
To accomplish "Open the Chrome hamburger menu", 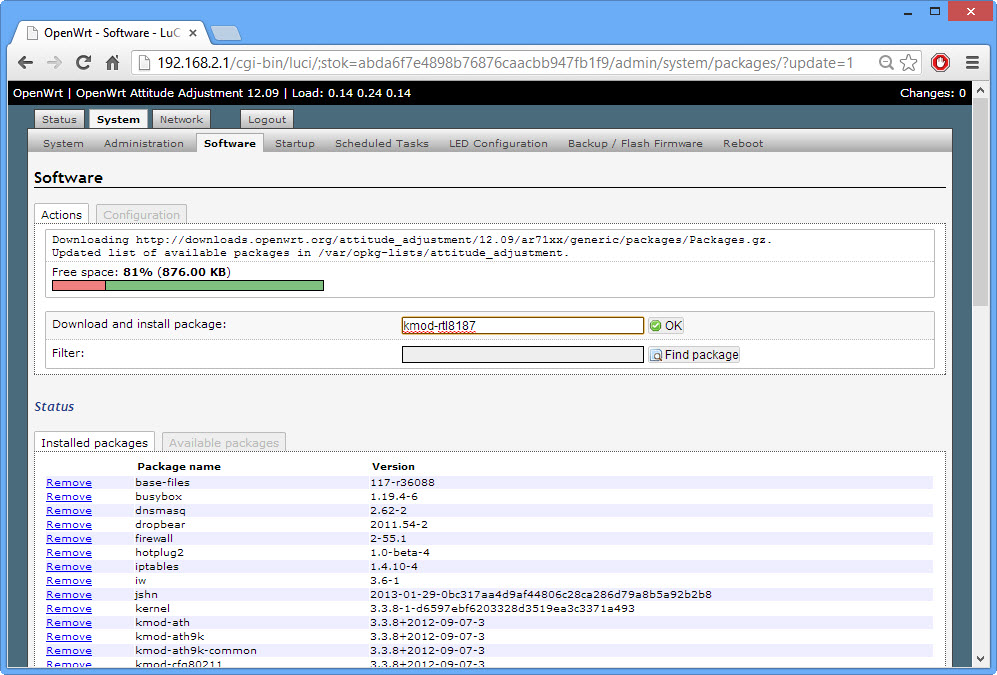I will (972, 62).
